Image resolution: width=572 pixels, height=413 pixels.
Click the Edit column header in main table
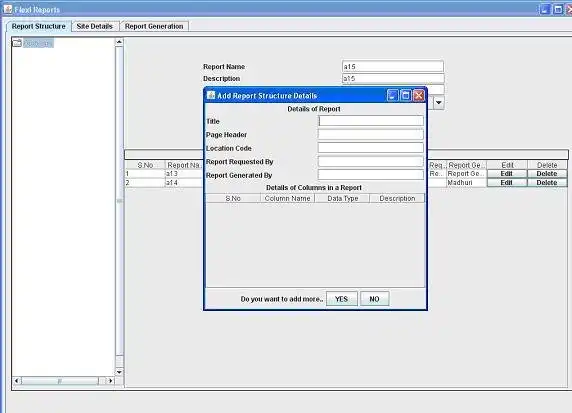tap(507, 165)
